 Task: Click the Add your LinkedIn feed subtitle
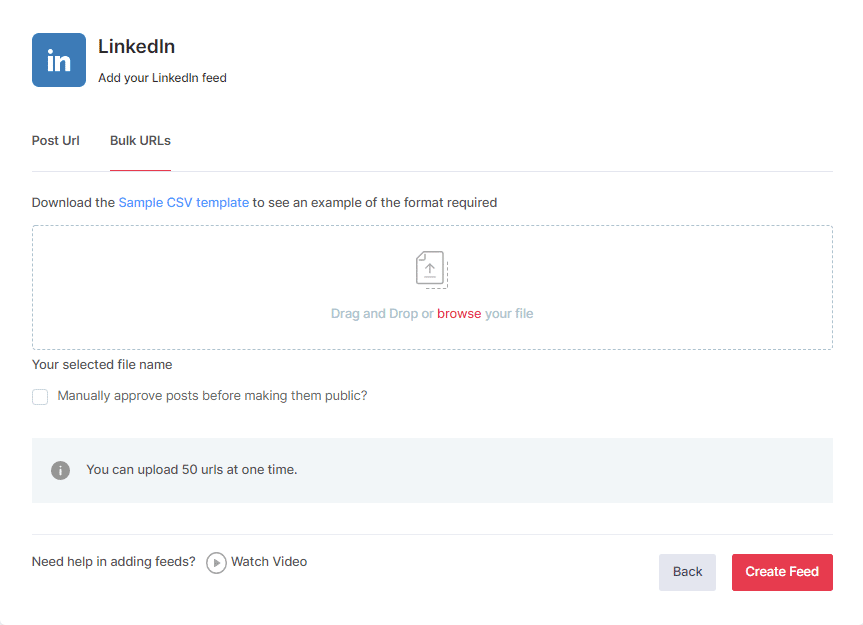click(x=162, y=78)
